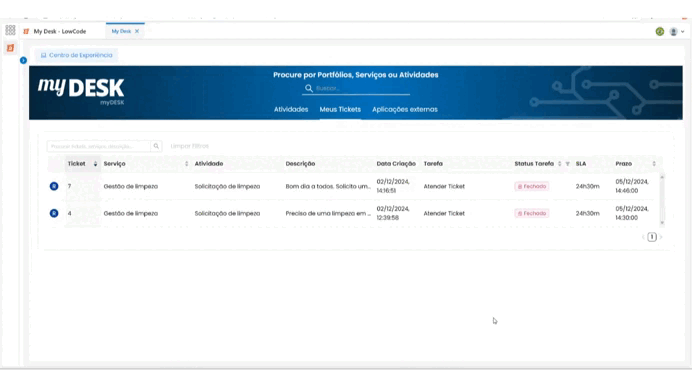Click creation date 02/12/2024, 14:16:51
692x388 pixels.
[393, 186]
